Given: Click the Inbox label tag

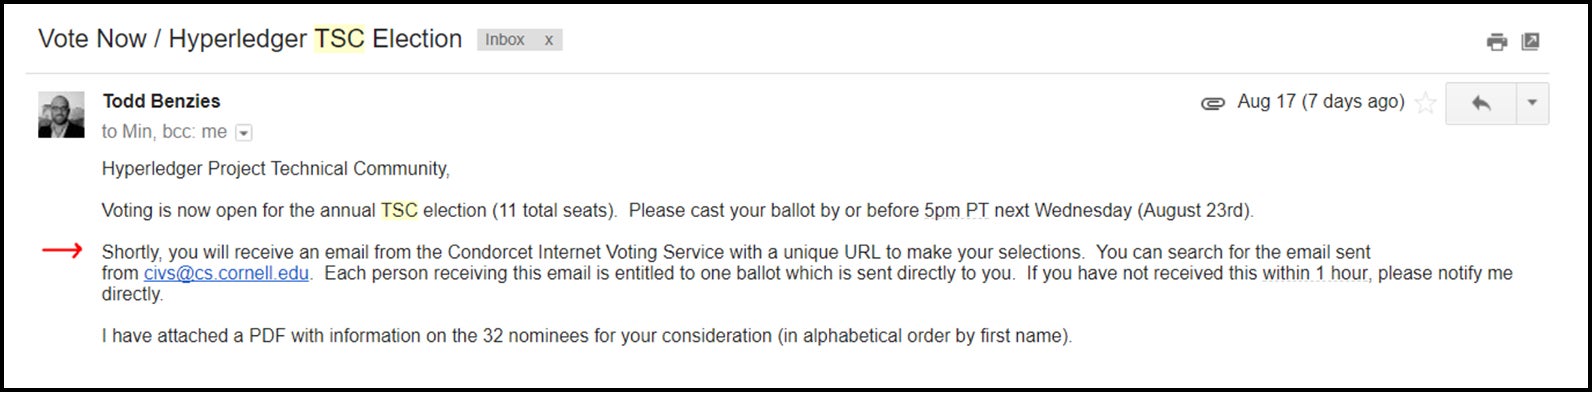Looking at the screenshot, I should pyautogui.click(x=505, y=40).
